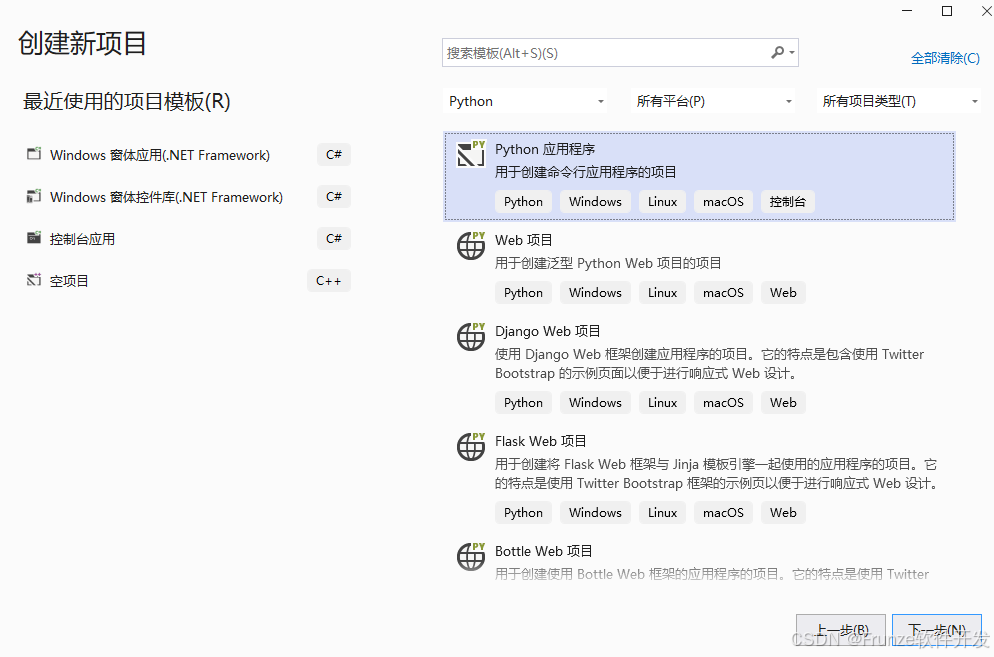Click the search magnifier icon

(777, 53)
